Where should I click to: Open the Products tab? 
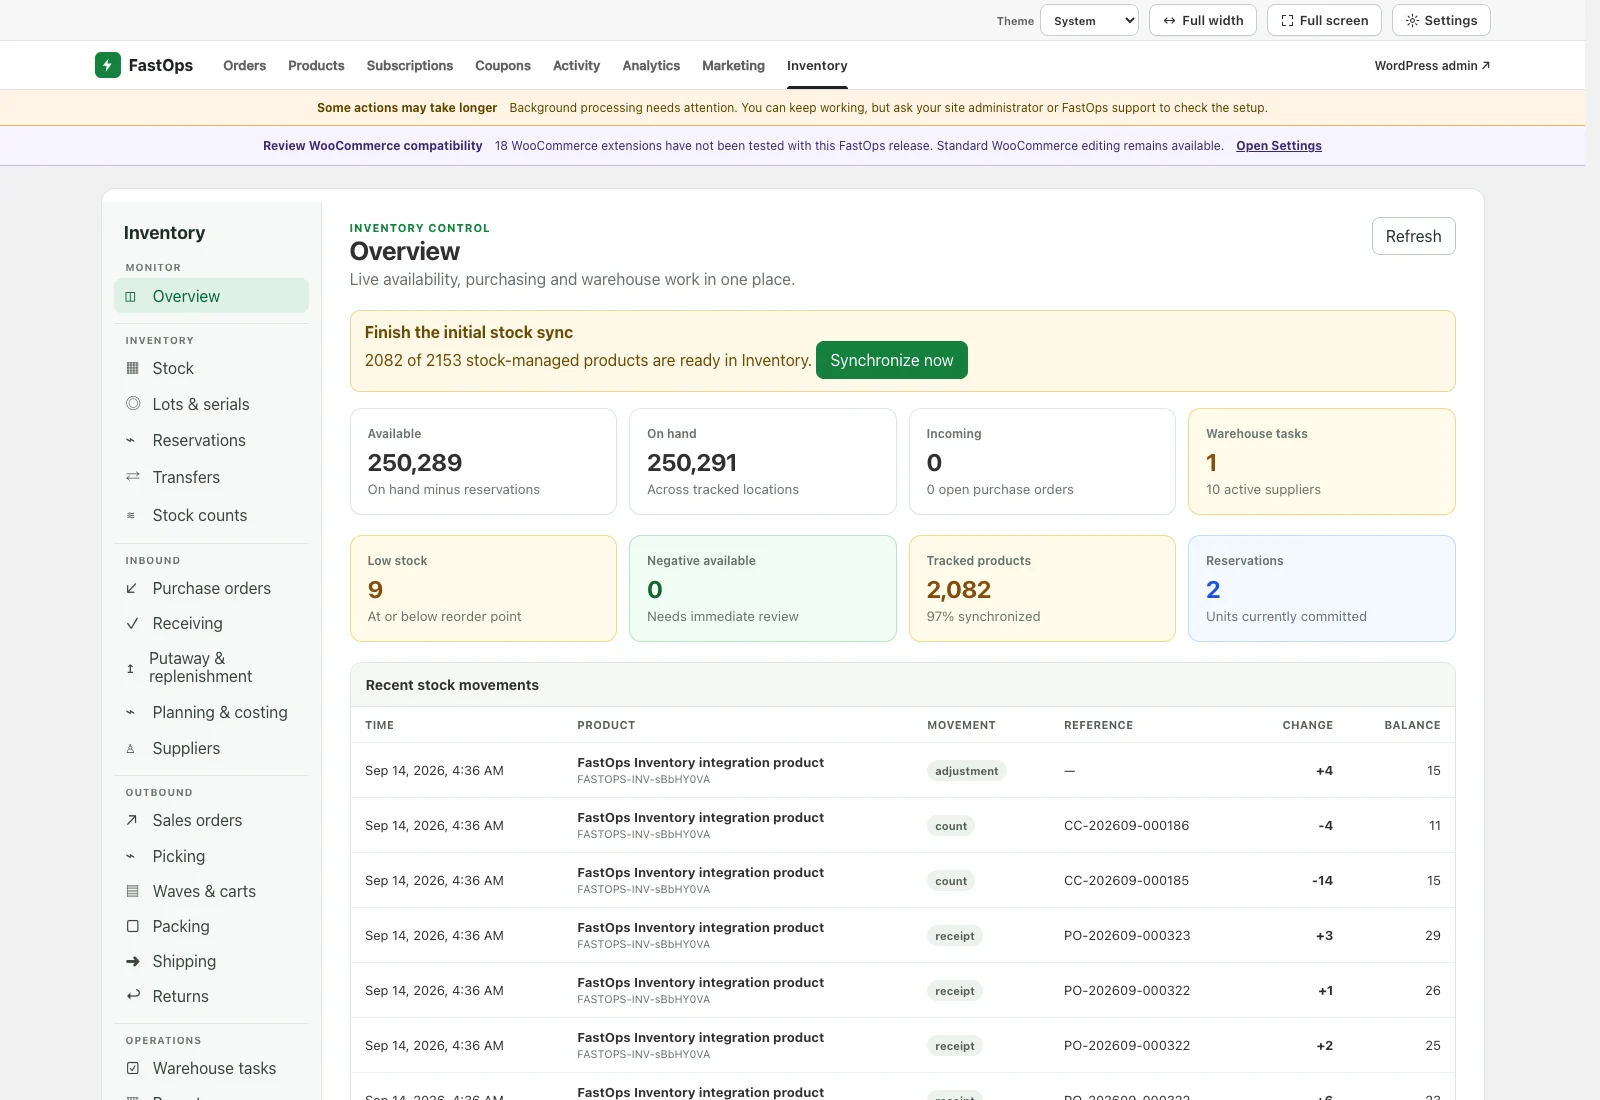(316, 66)
